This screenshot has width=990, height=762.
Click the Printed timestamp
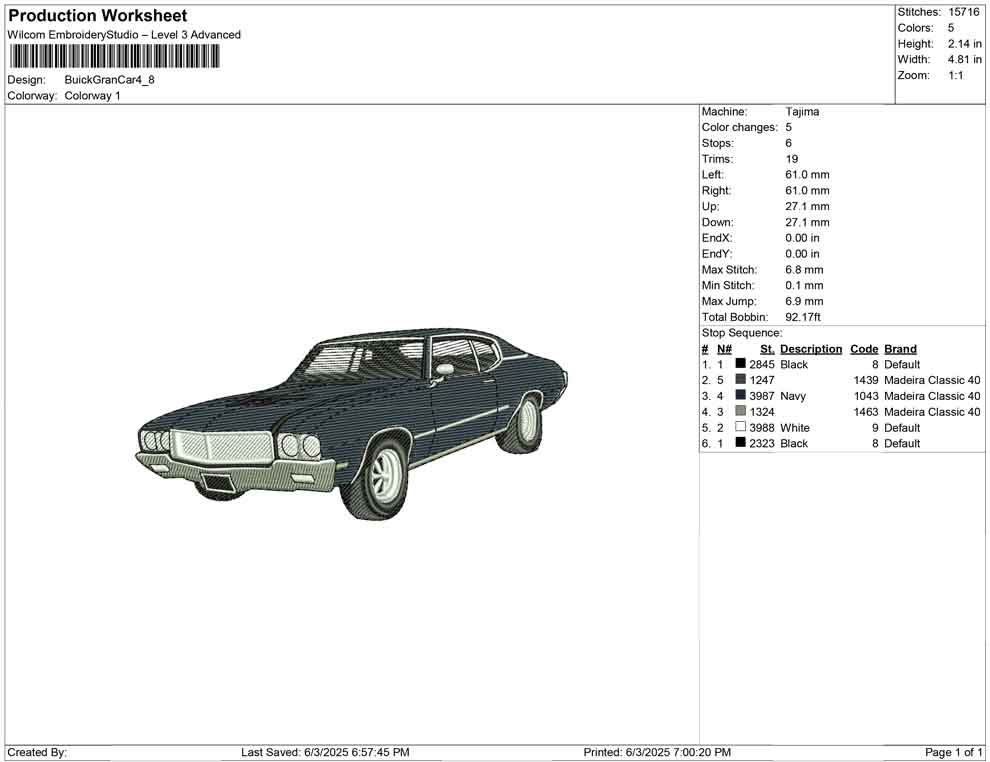(x=657, y=752)
